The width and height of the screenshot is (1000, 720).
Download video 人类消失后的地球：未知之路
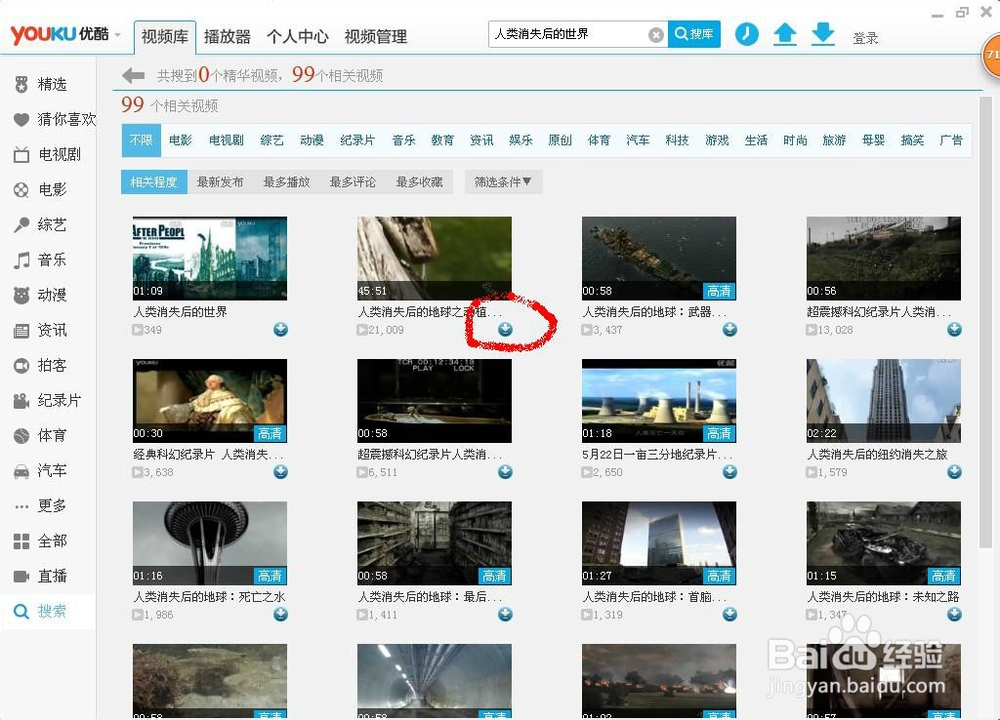[x=954, y=614]
